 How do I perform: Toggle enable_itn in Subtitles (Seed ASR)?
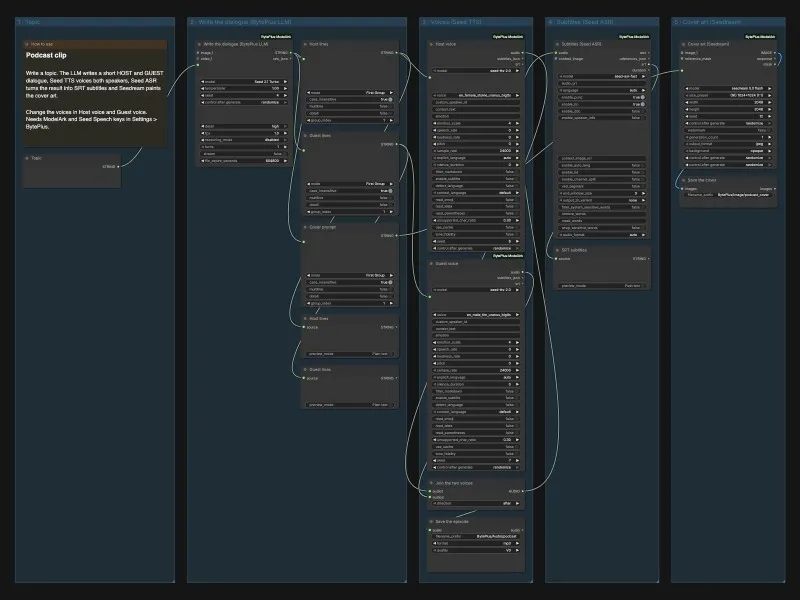602,104
